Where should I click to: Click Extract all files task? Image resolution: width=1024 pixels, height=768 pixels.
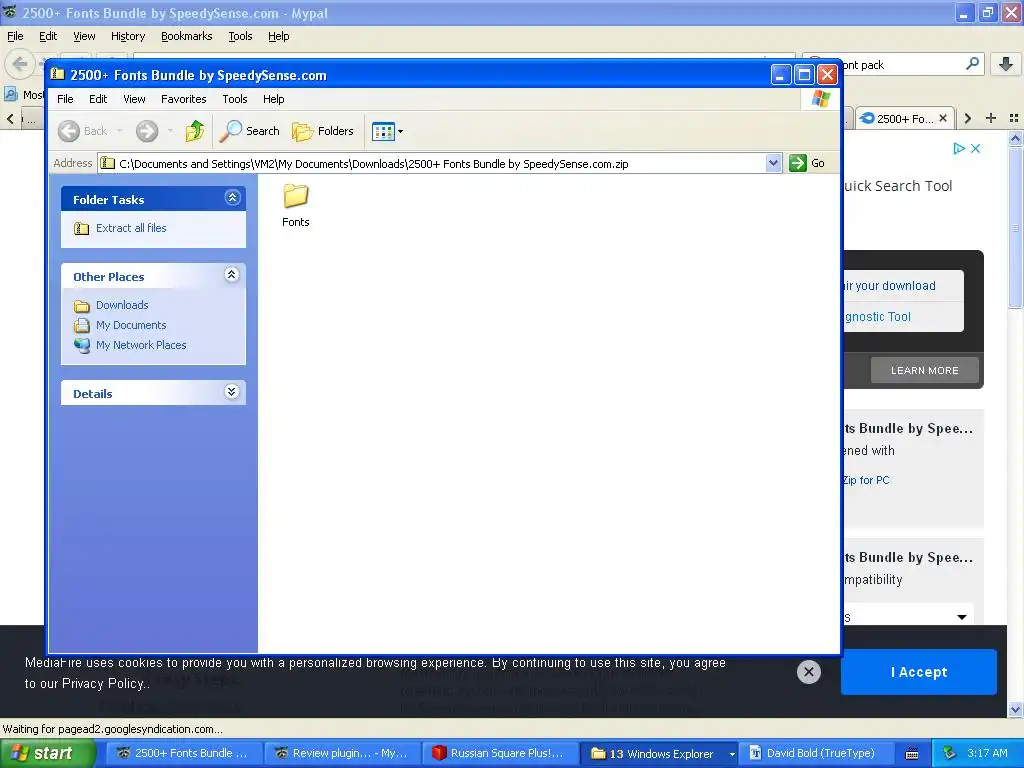click(131, 228)
